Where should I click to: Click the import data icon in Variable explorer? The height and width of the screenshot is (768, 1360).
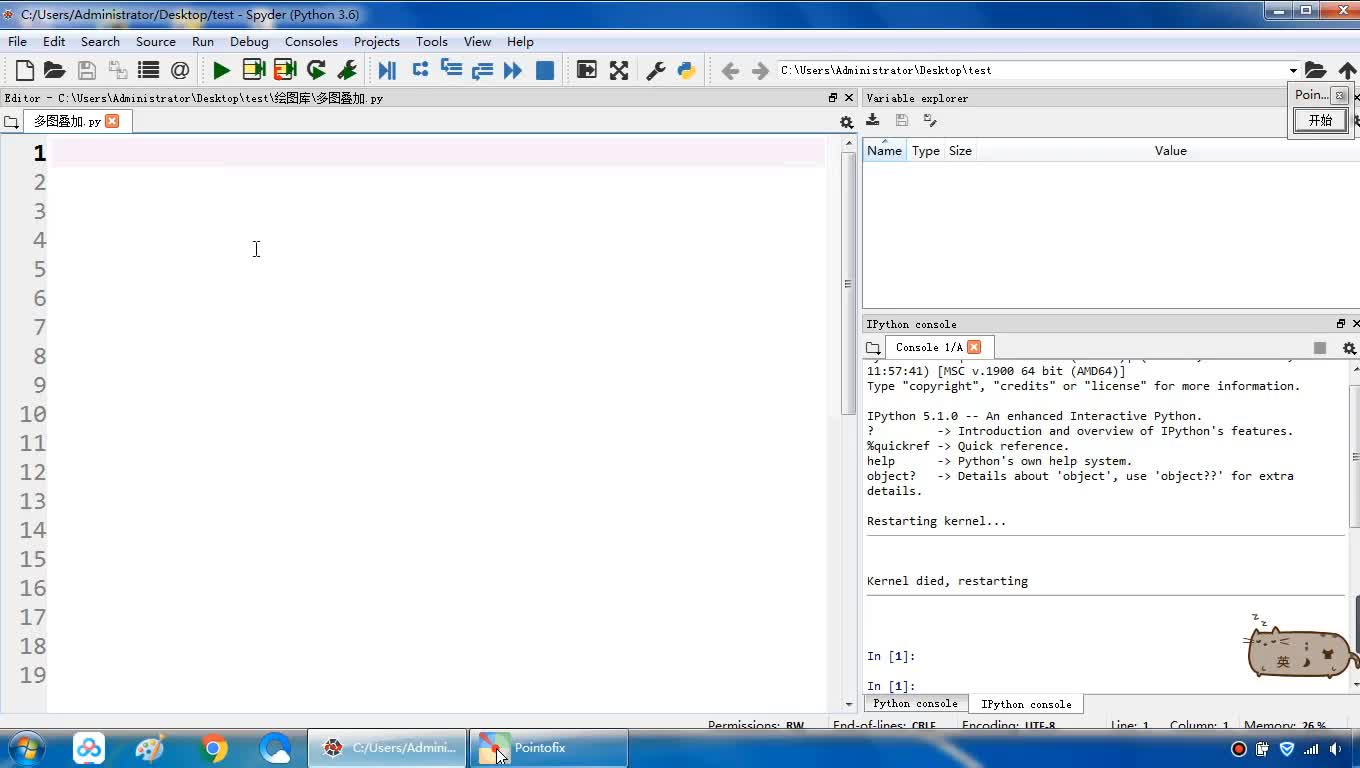point(873,120)
